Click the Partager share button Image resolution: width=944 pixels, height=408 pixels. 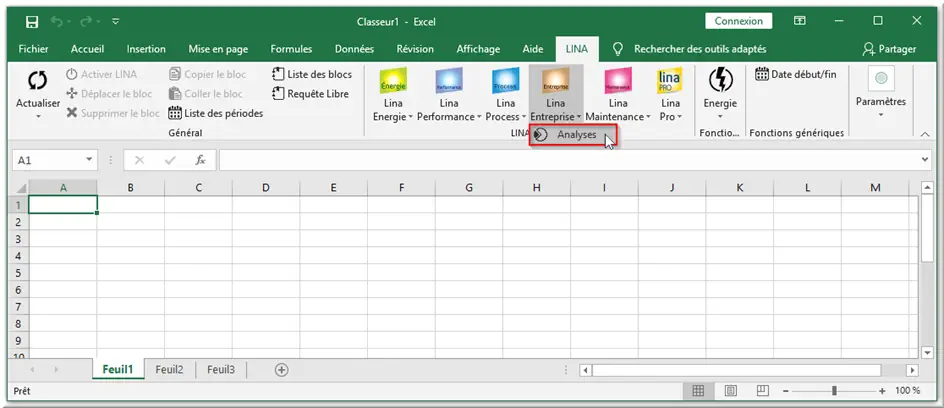[x=889, y=49]
